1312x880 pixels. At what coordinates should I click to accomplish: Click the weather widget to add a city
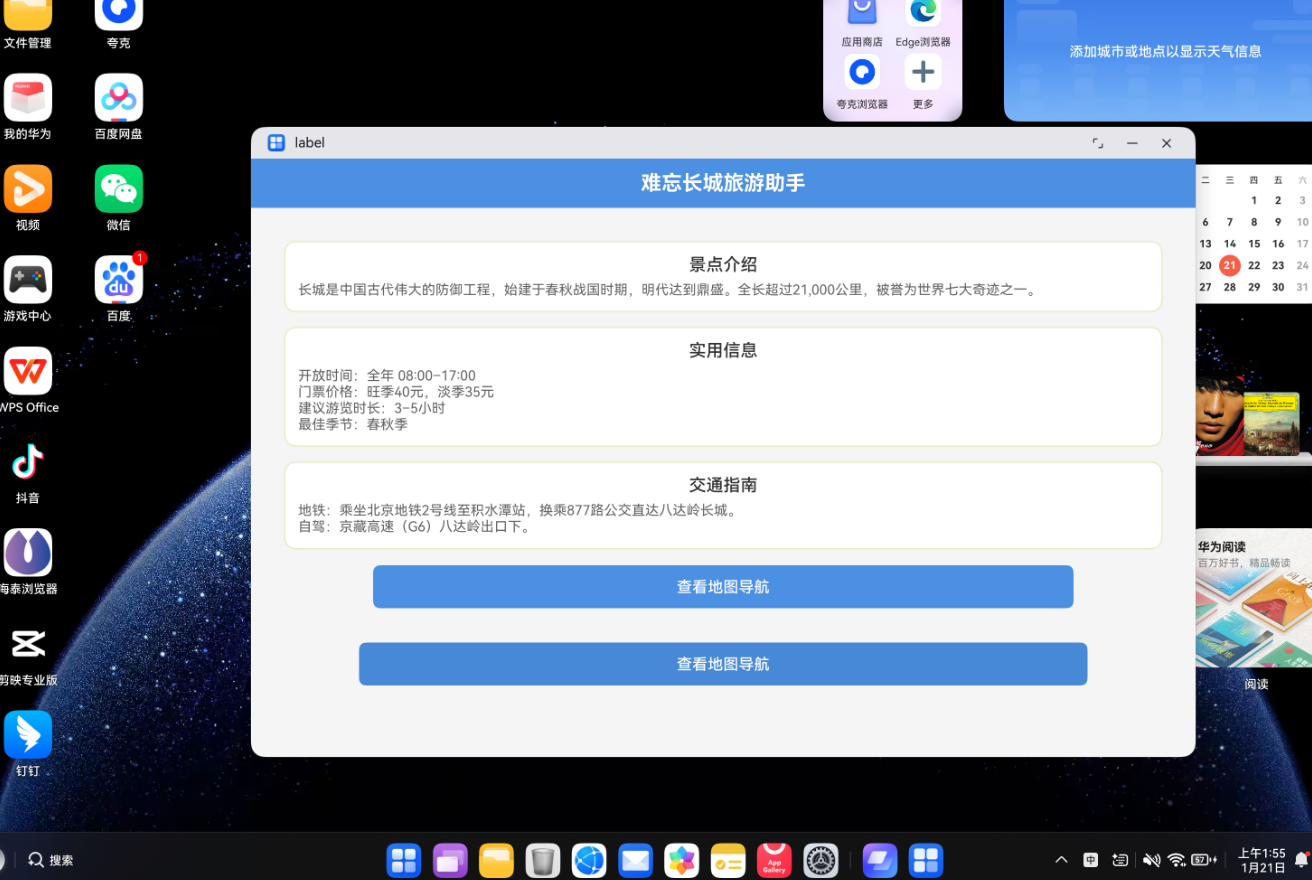click(1164, 51)
